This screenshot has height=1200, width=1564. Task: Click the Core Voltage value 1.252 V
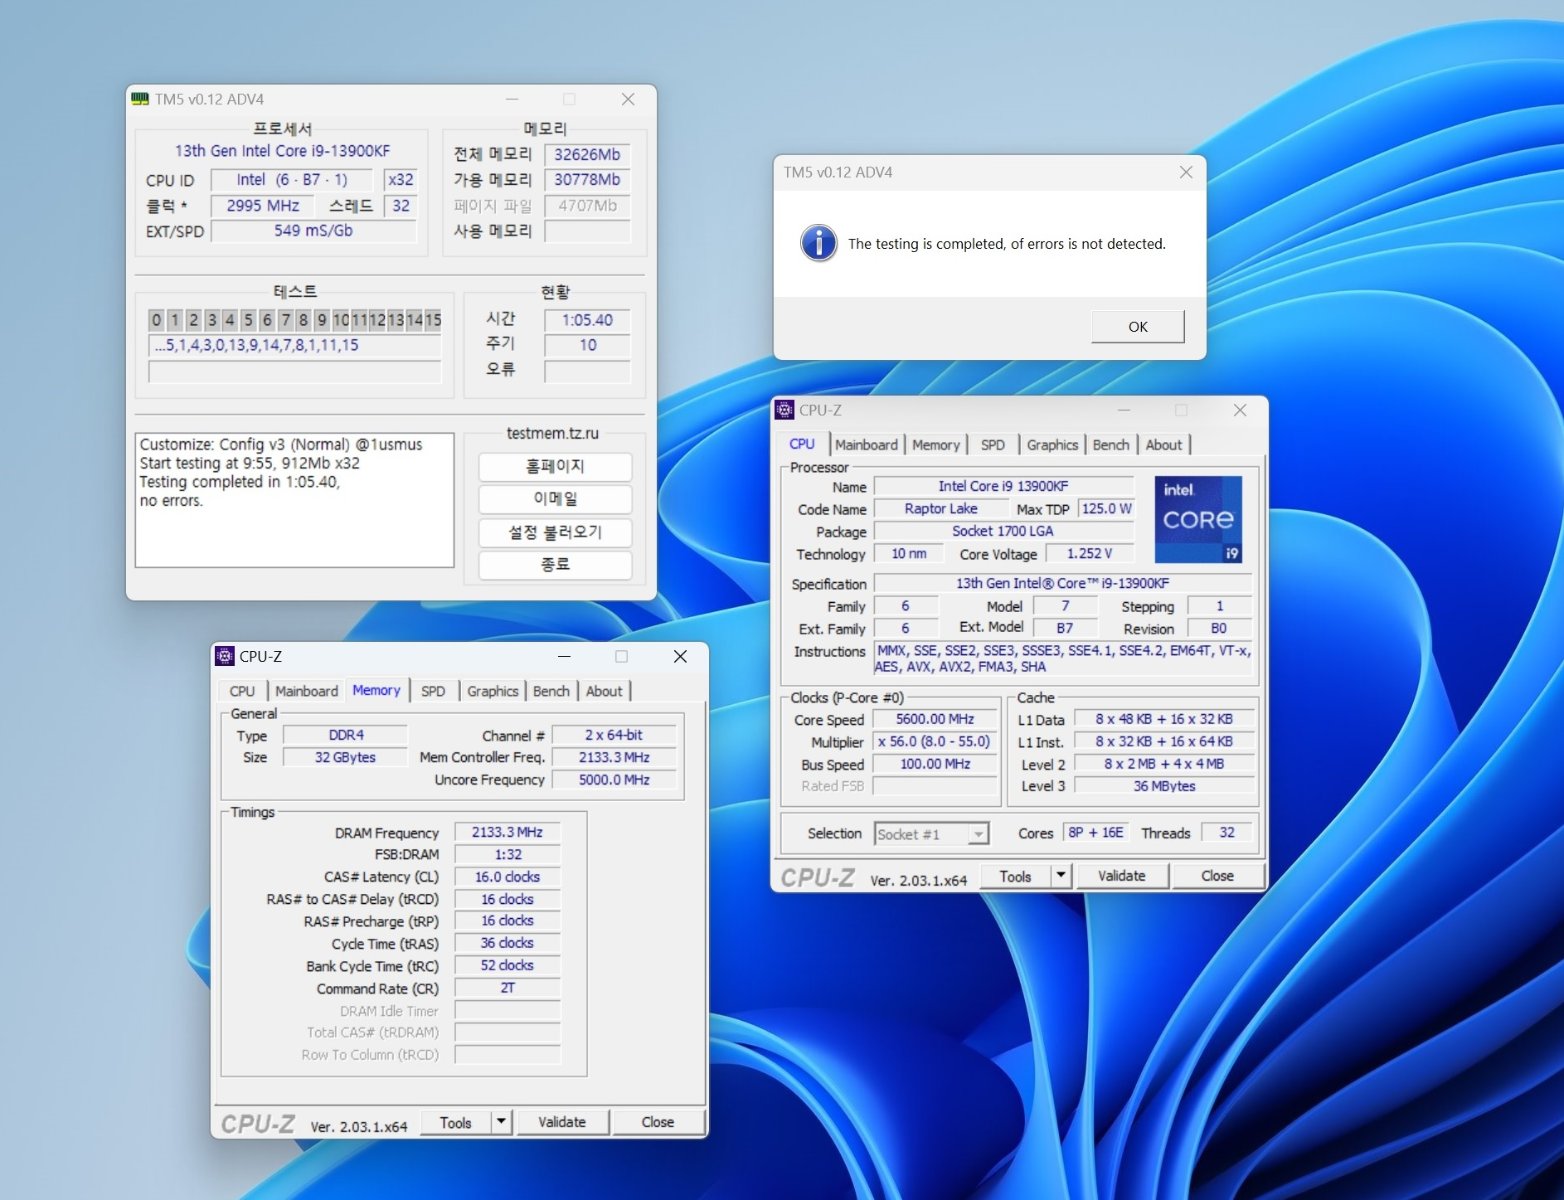point(1089,554)
